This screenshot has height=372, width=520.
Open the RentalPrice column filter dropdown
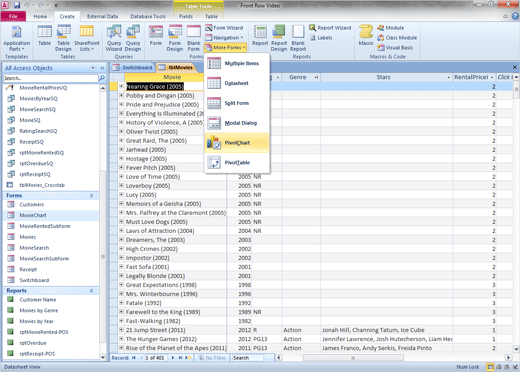pos(492,77)
